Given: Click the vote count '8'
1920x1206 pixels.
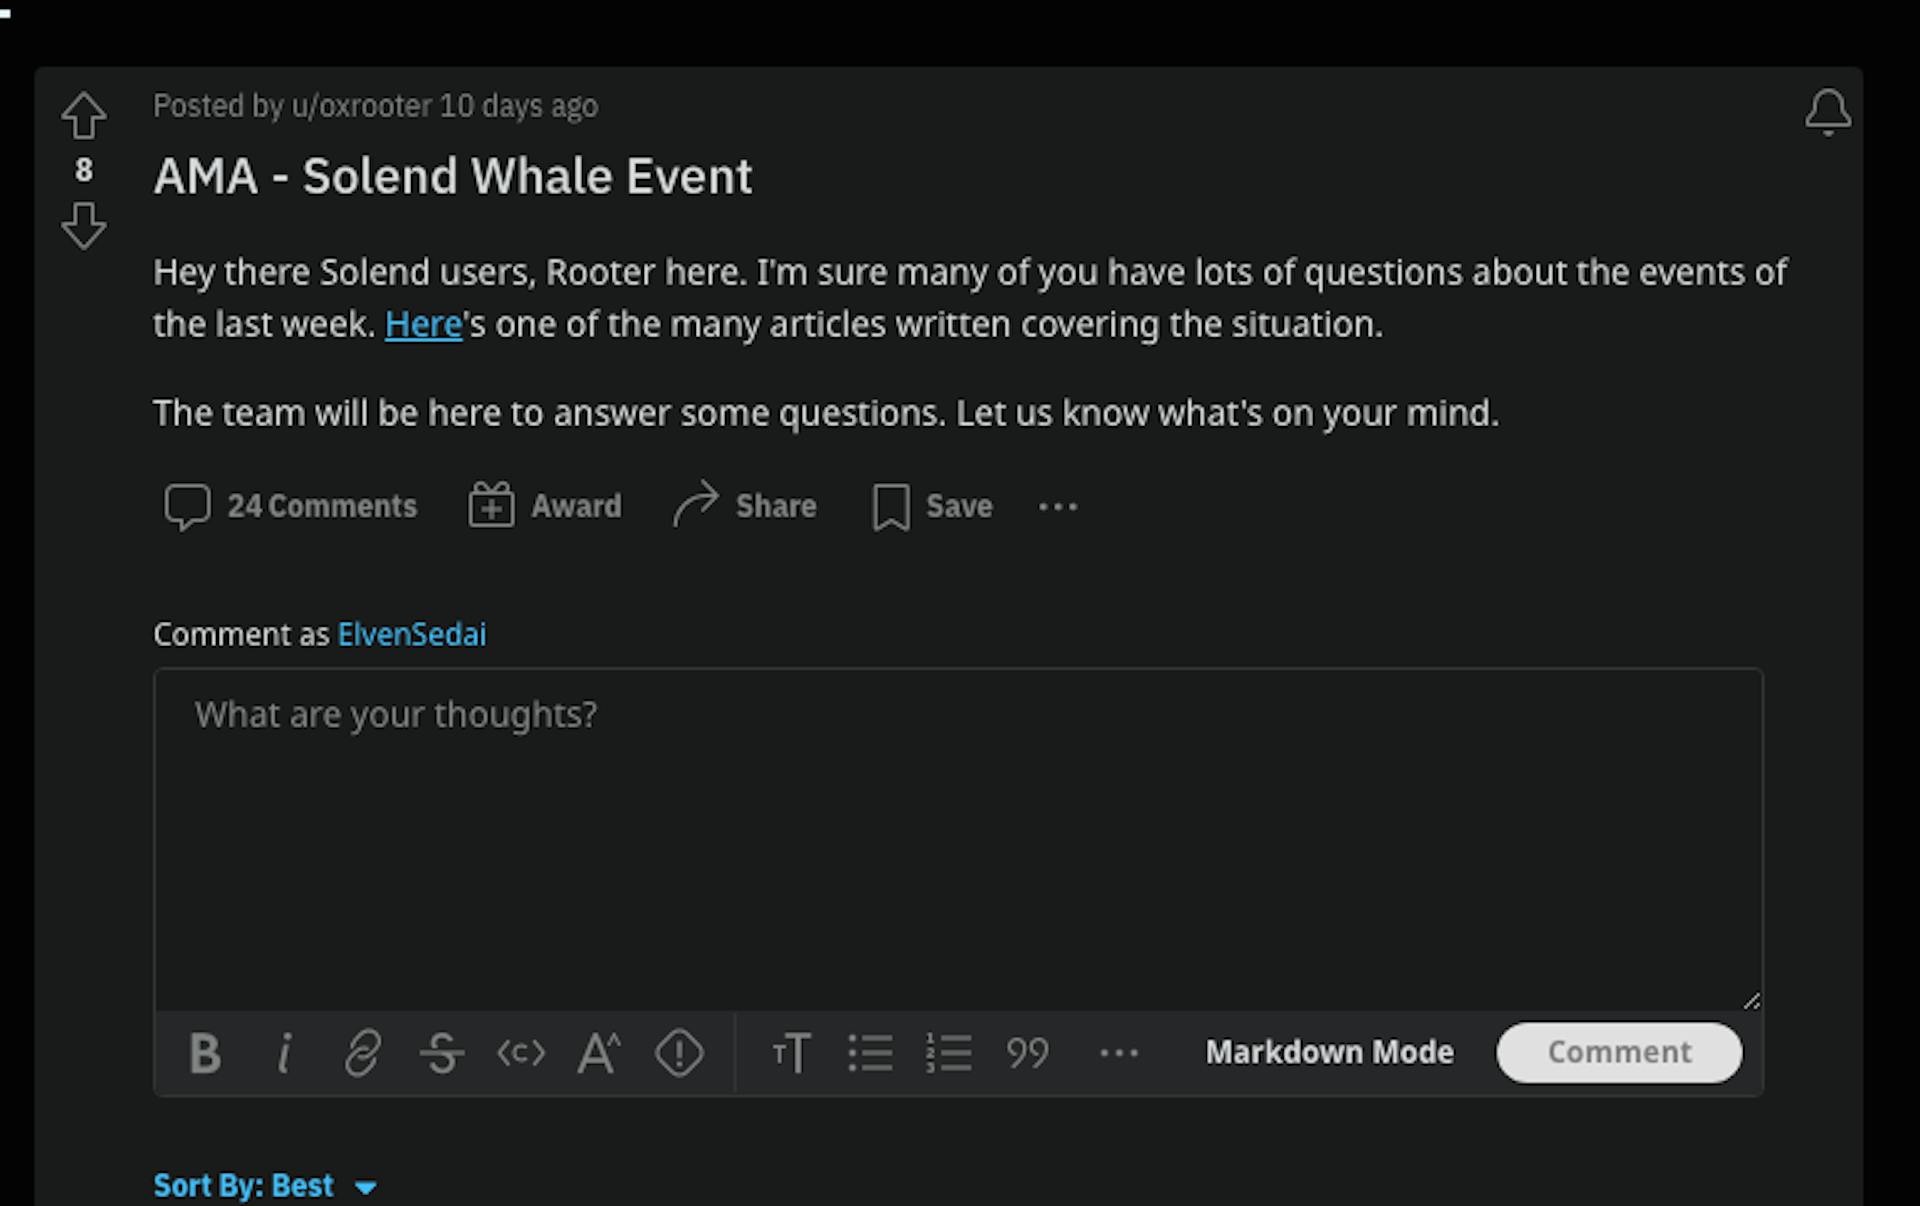Looking at the screenshot, I should pos(84,171).
